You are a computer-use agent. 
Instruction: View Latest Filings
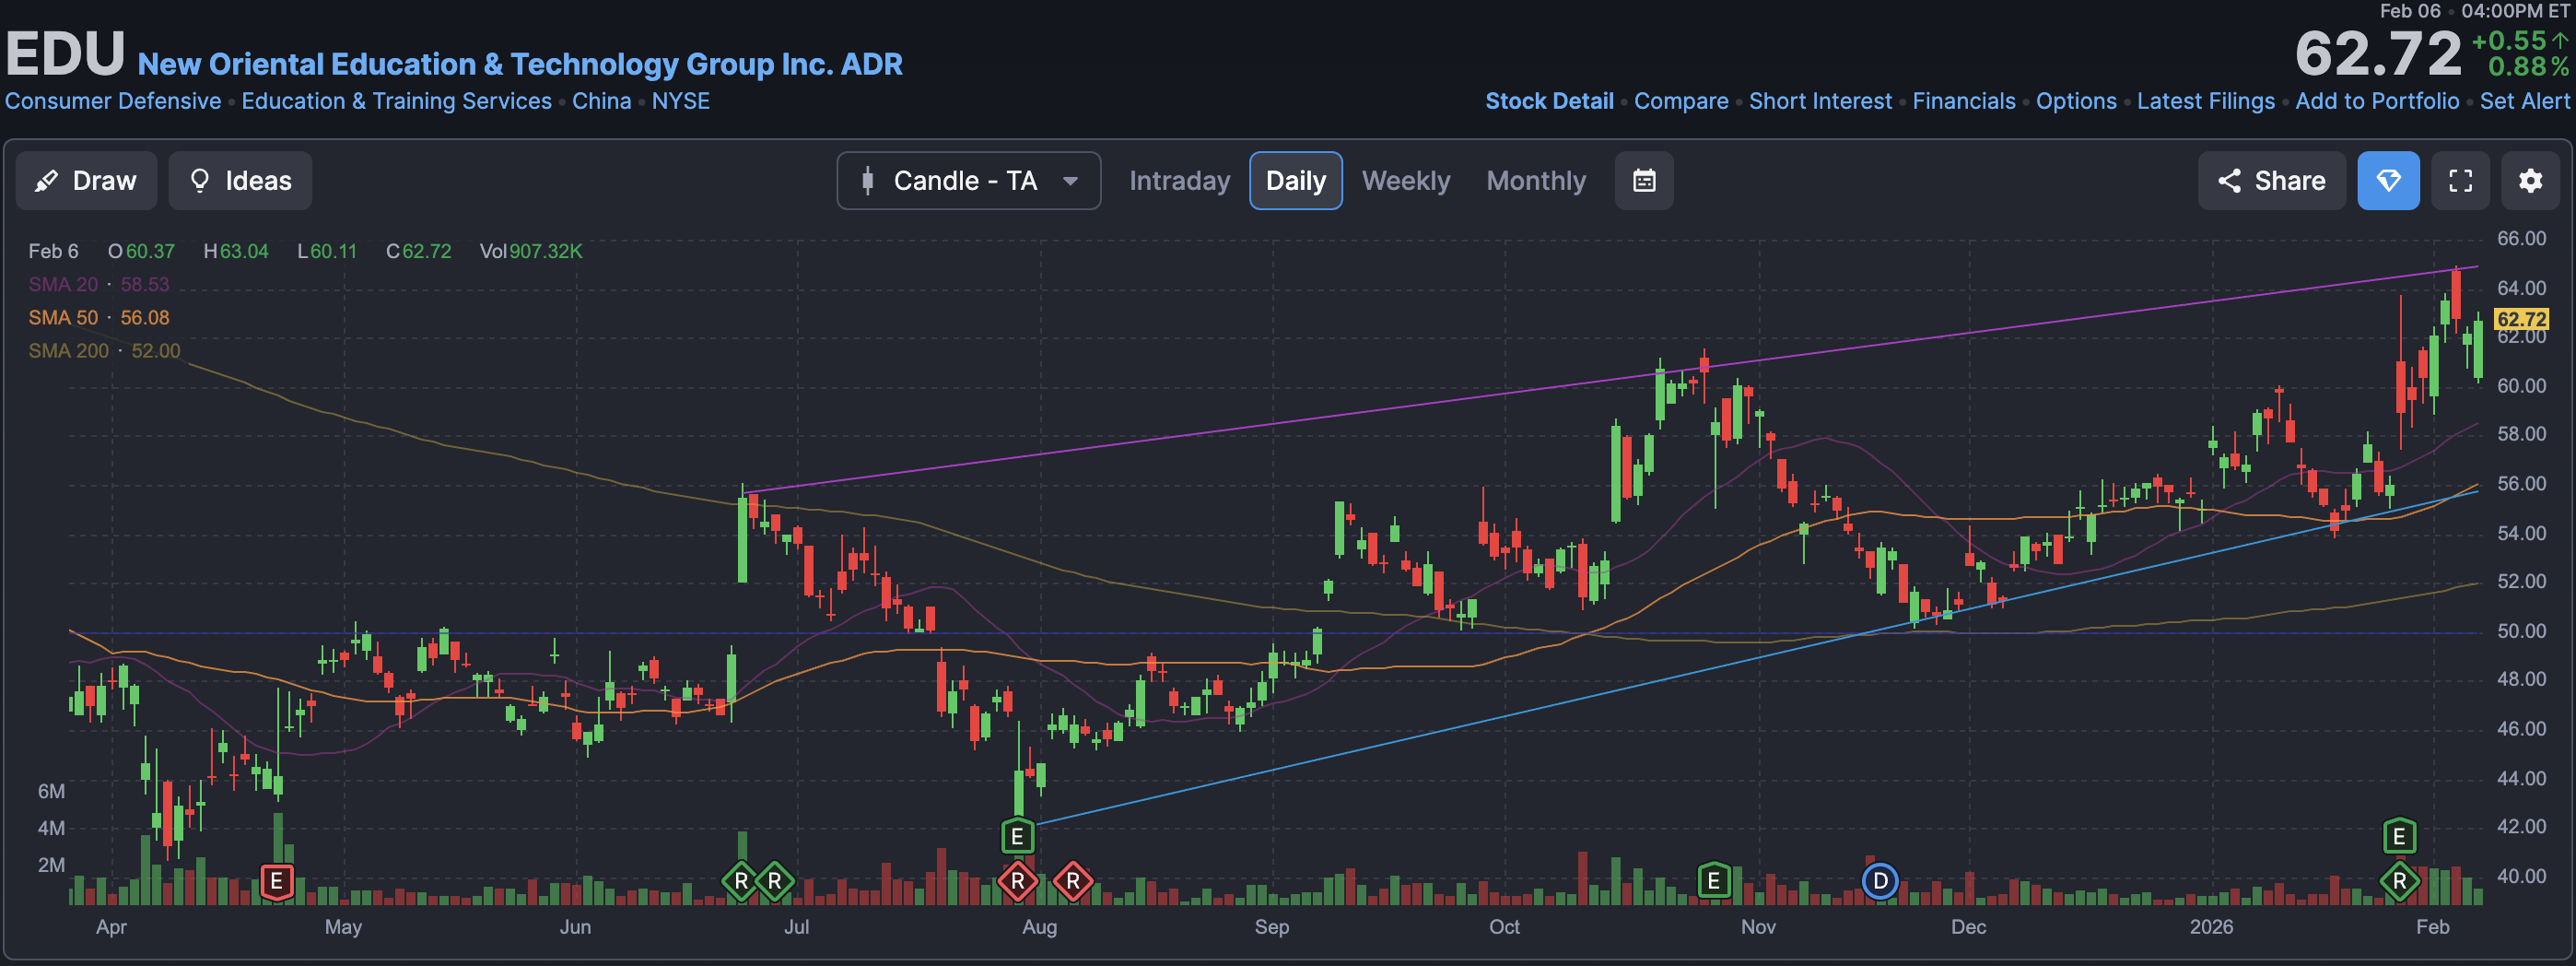point(2205,101)
